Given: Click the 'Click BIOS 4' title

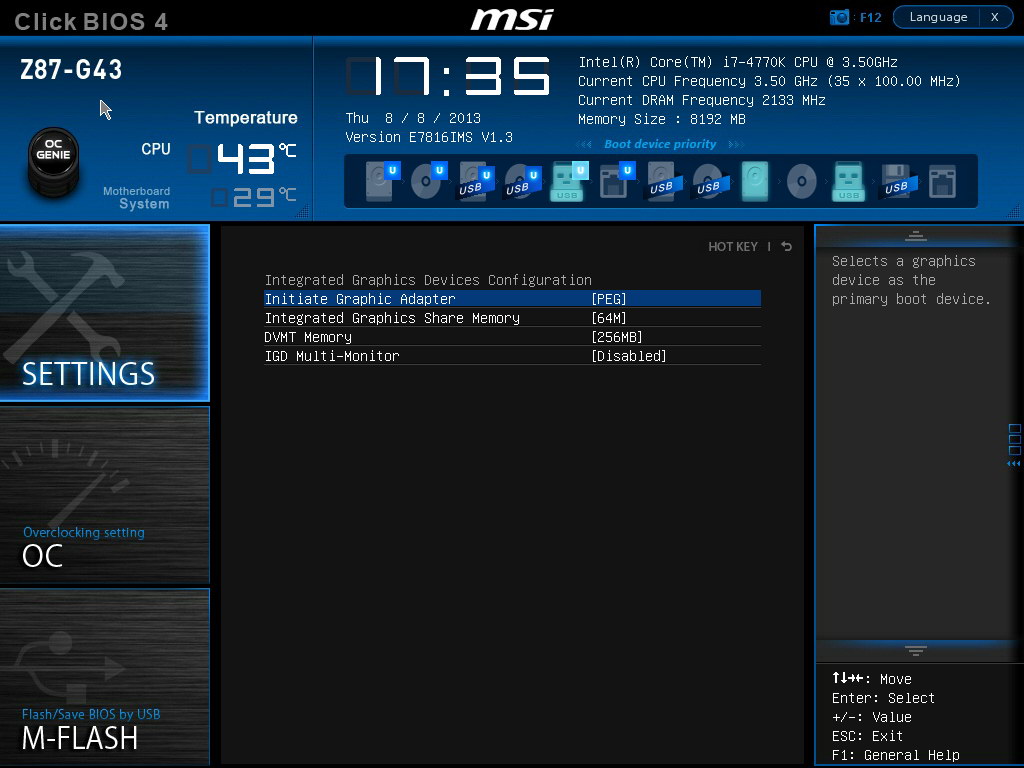Looking at the screenshot, I should point(91,22).
